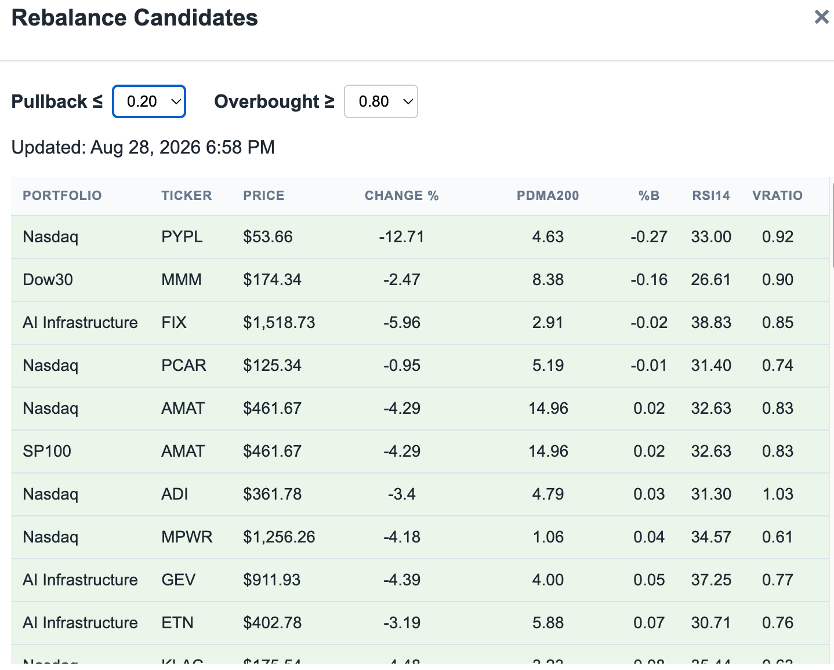The width and height of the screenshot is (834, 670).
Task: Click the 37.25 RSI14 value
Action: tap(711, 580)
